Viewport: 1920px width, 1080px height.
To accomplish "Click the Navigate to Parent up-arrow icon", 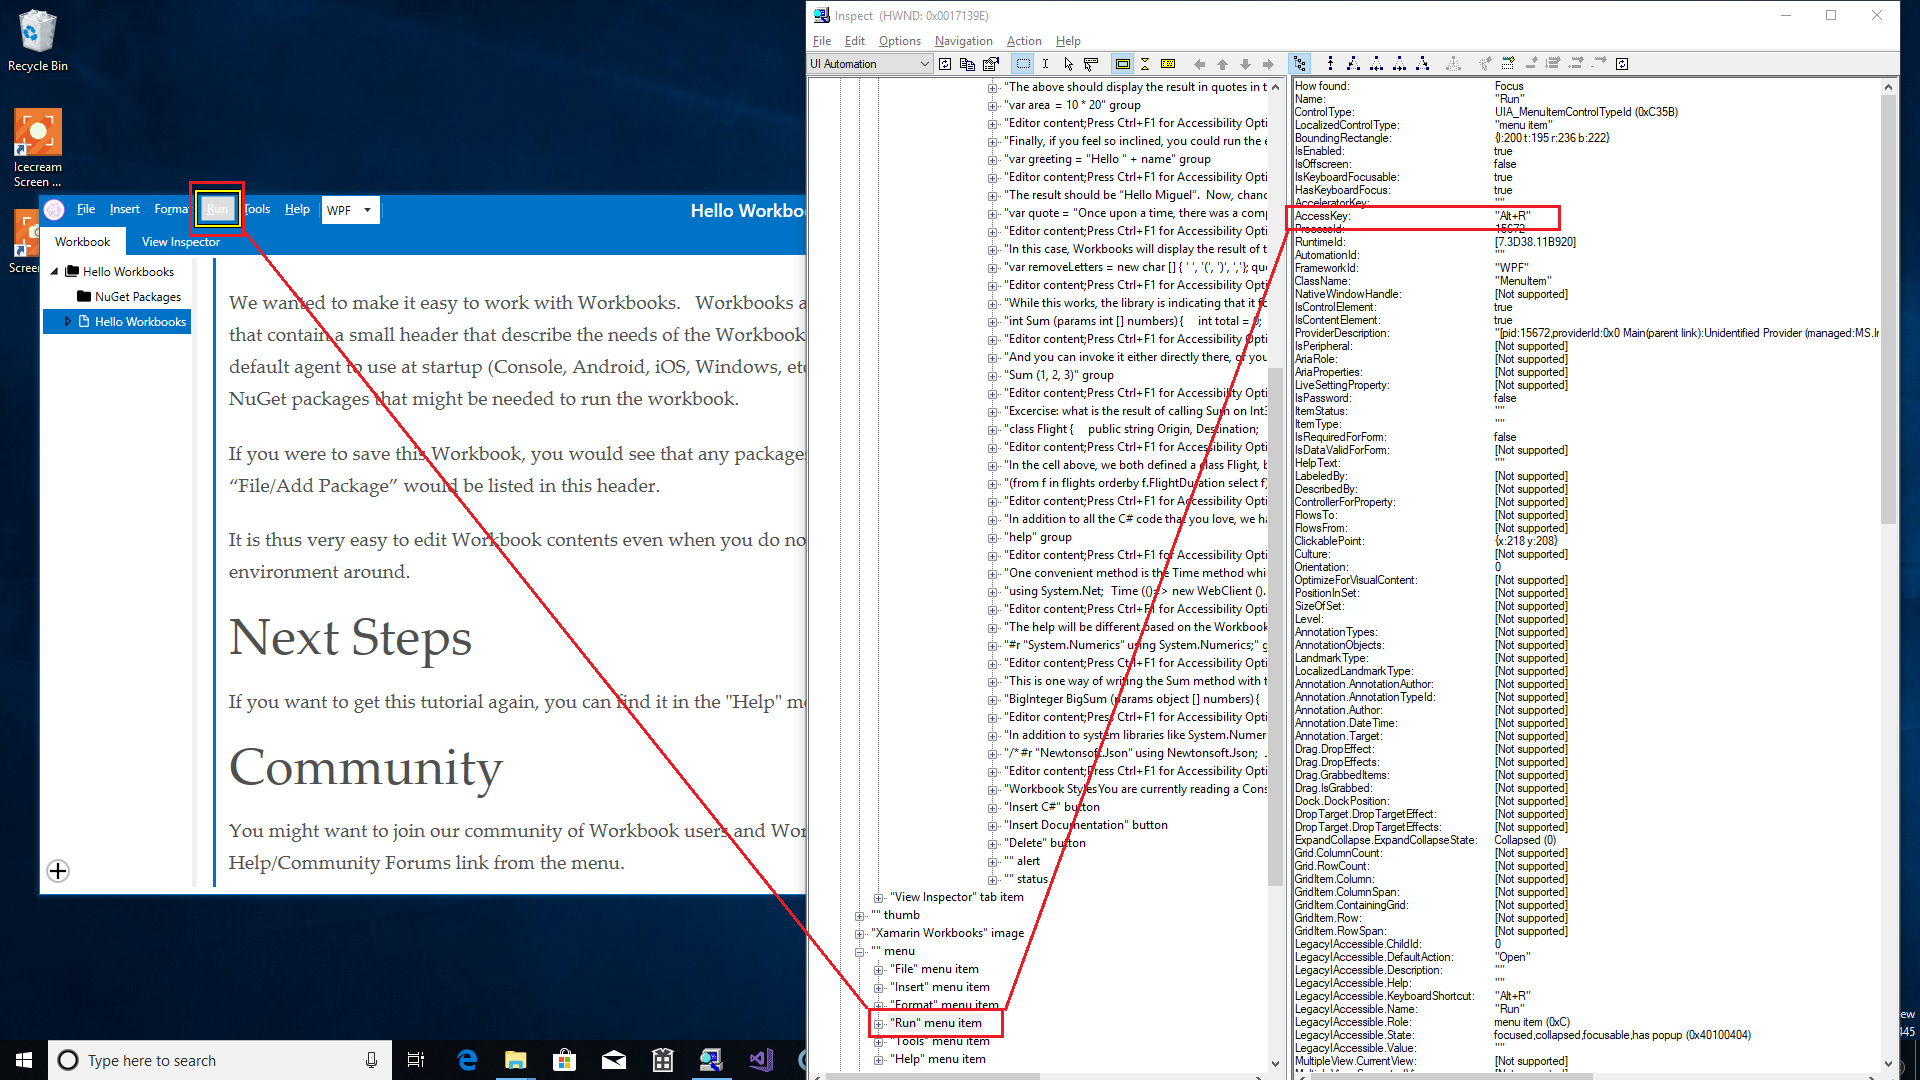I will pyautogui.click(x=1330, y=63).
